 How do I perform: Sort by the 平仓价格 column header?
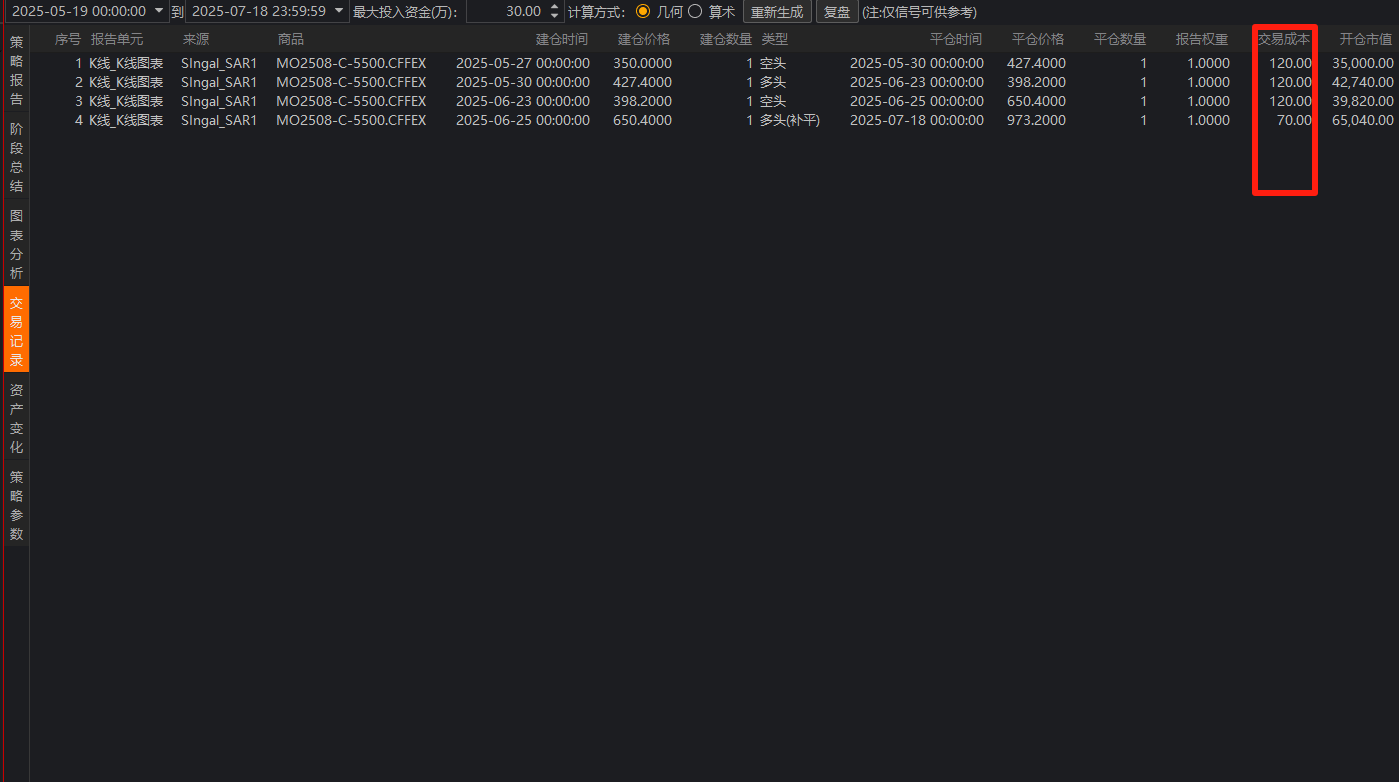pos(1038,39)
